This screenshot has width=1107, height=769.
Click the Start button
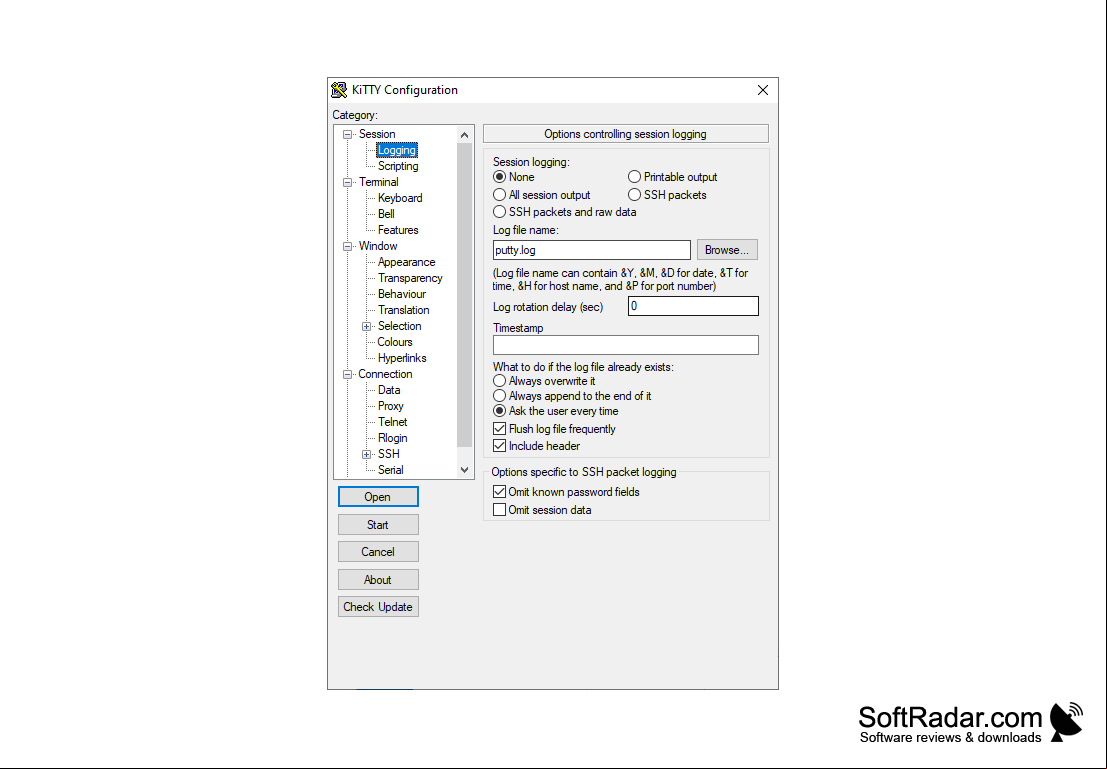click(378, 525)
